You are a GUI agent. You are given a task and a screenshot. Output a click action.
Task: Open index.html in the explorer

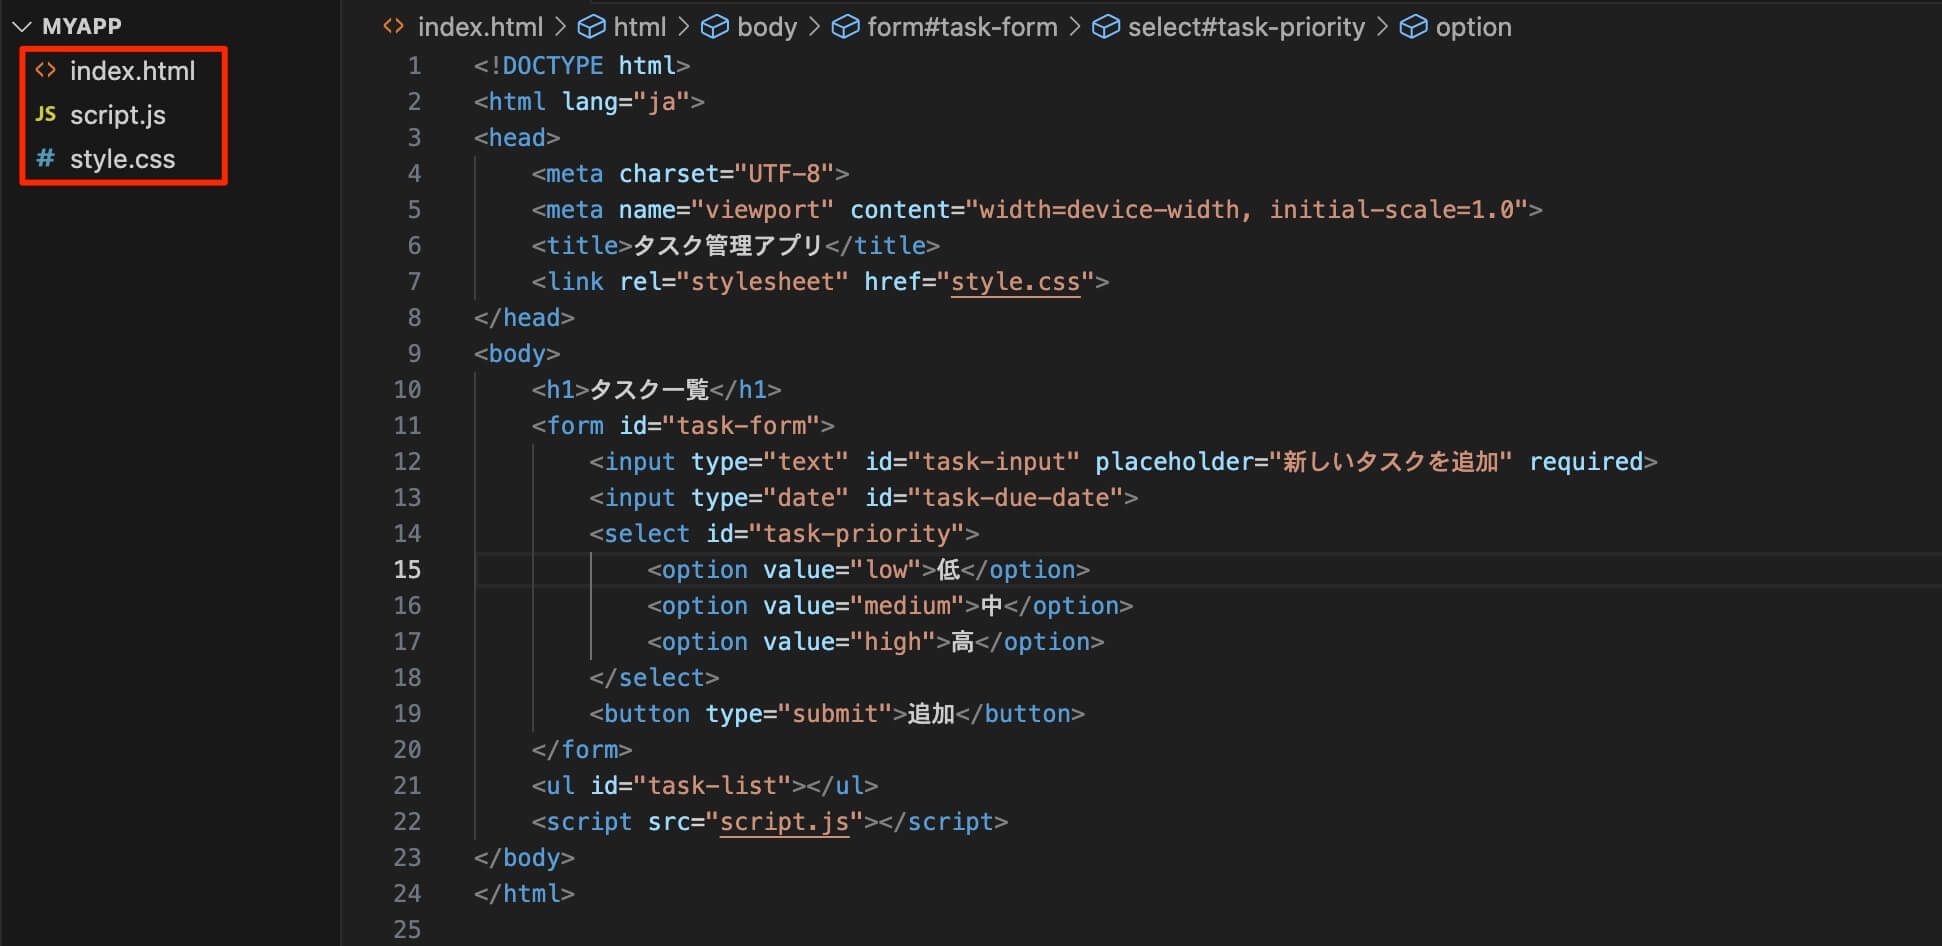pos(132,71)
